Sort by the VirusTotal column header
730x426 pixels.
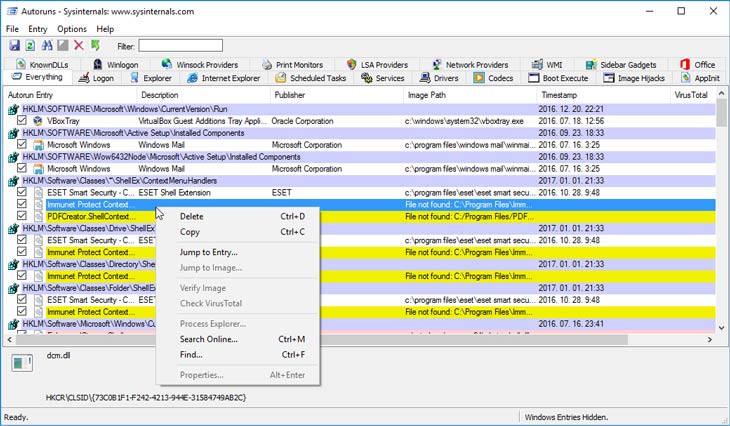[x=693, y=95]
